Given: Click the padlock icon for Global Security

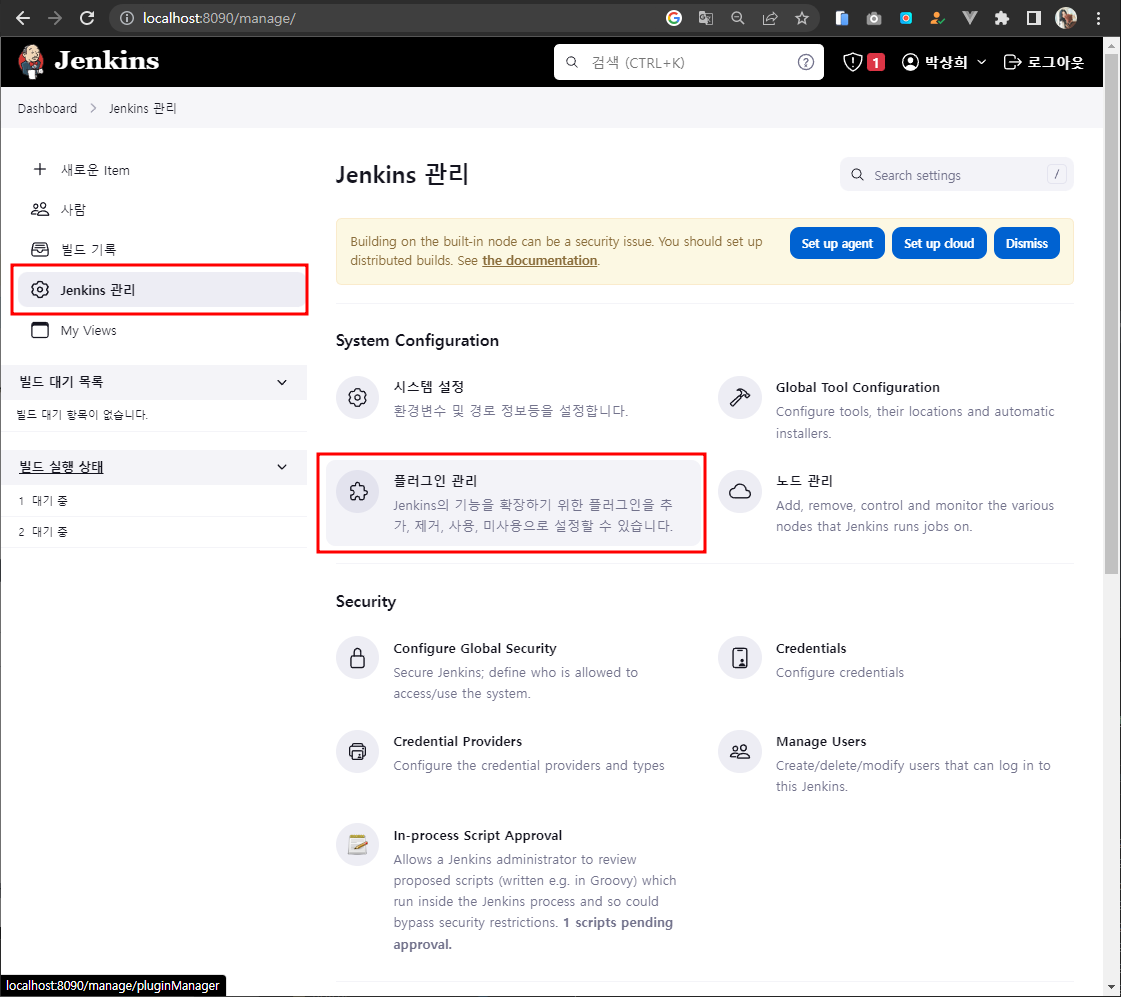Looking at the screenshot, I should 357,658.
